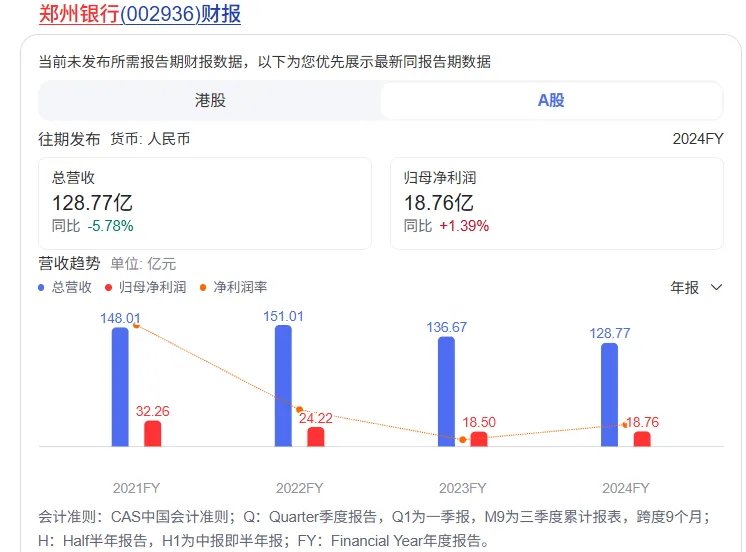The width and height of the screenshot is (746, 552).
Task: Click the 151.01 bar value label
Action: coord(283,316)
